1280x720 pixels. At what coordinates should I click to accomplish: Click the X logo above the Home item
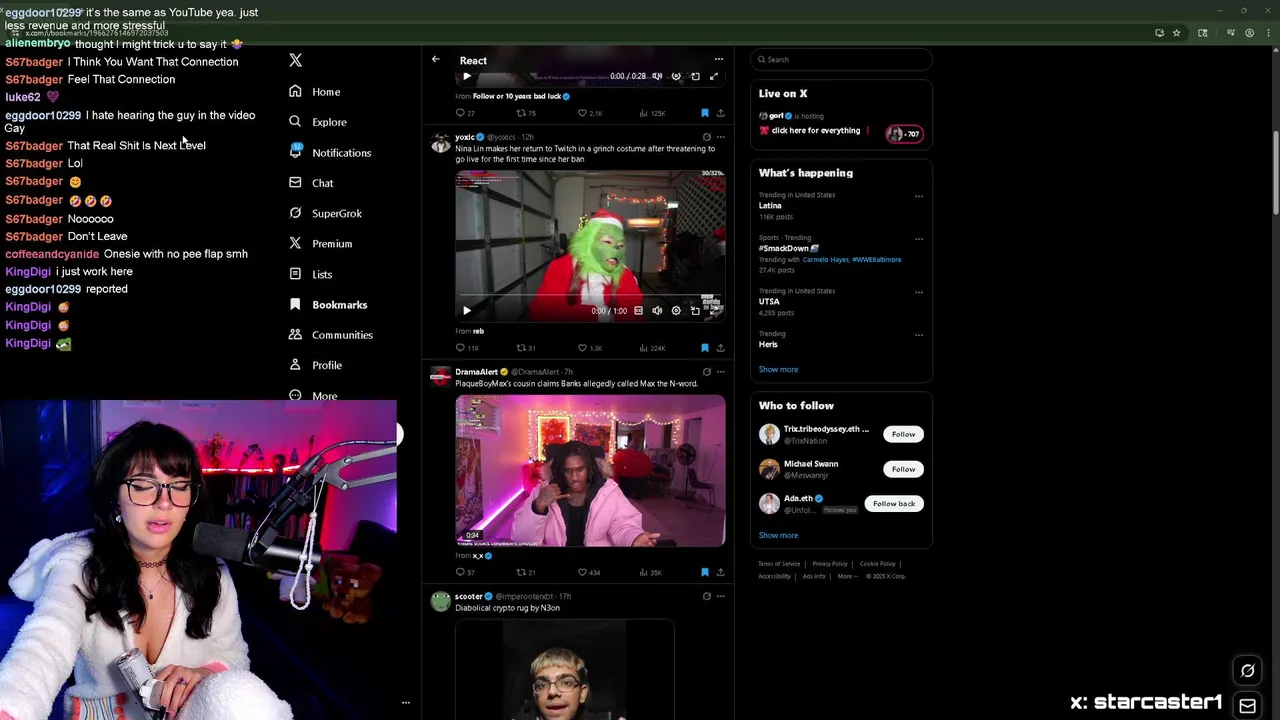pos(295,61)
